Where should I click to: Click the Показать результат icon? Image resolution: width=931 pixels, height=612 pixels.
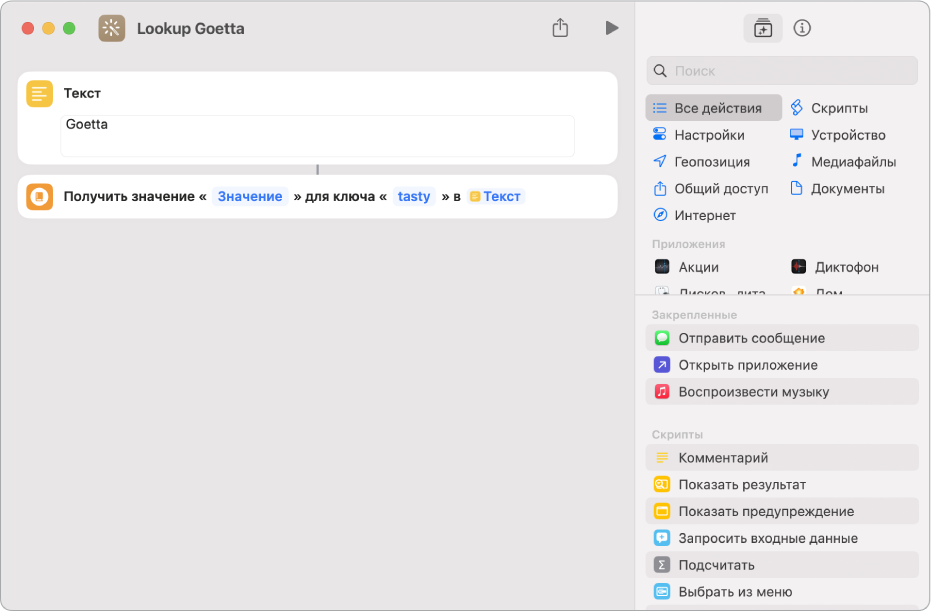[662, 484]
